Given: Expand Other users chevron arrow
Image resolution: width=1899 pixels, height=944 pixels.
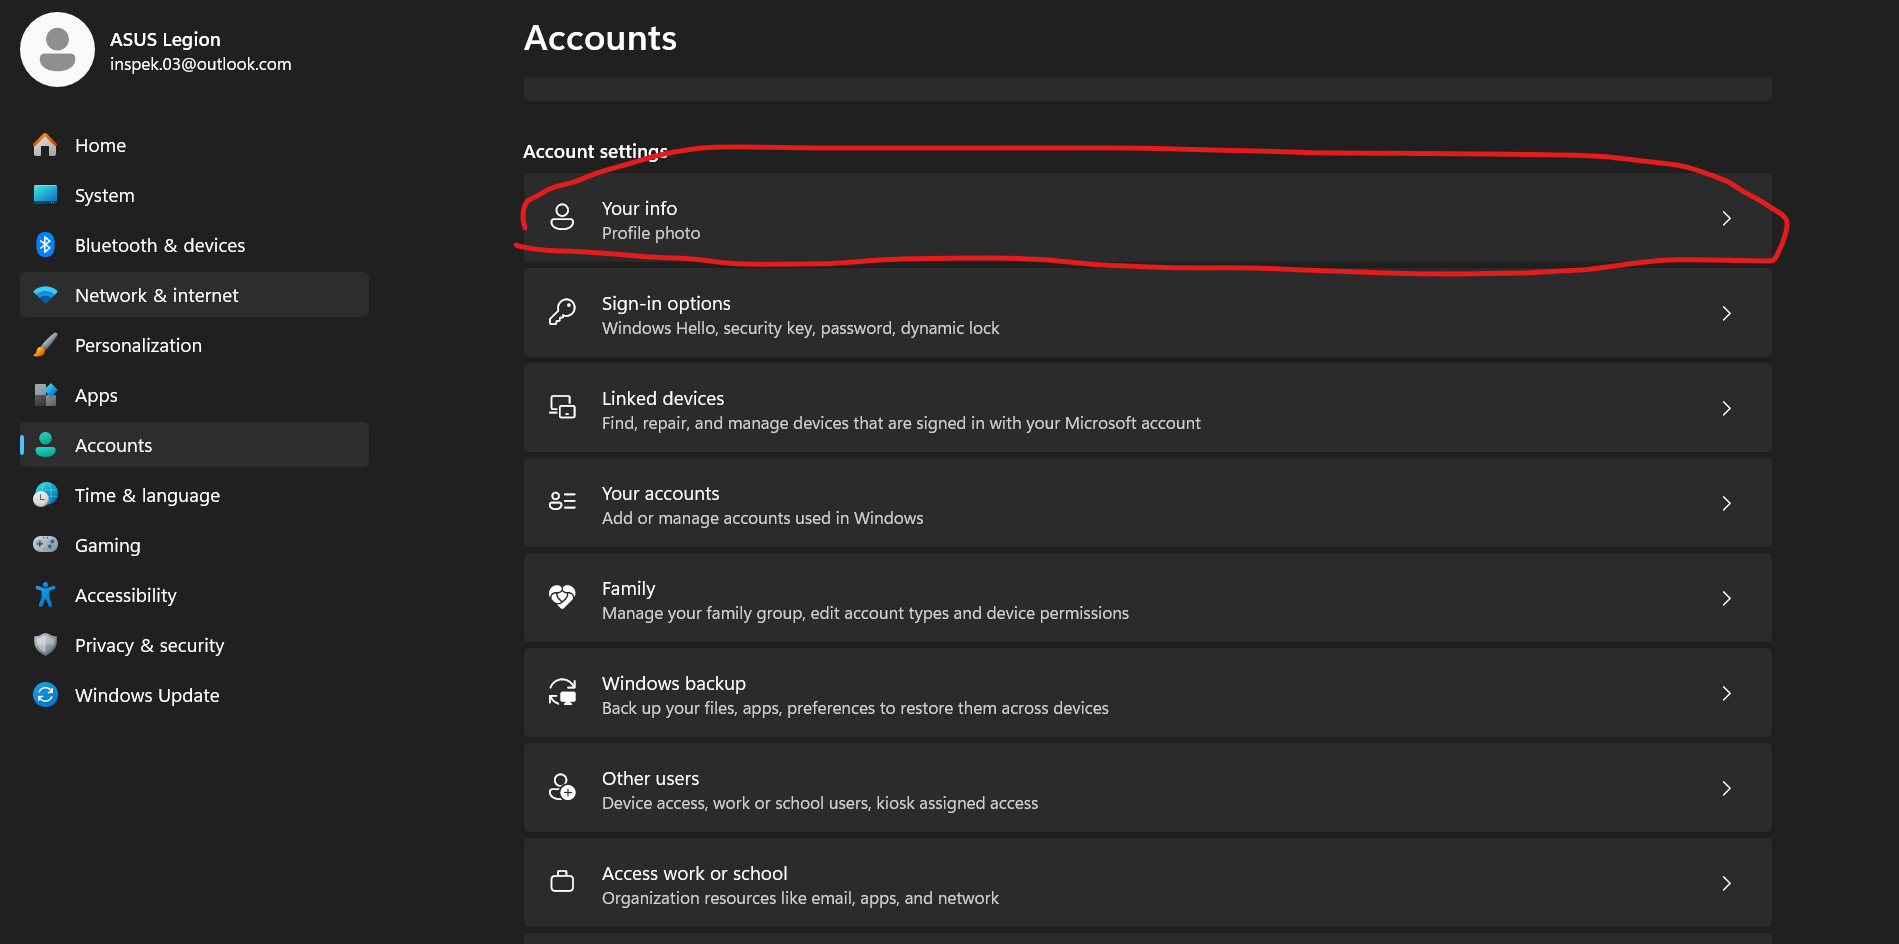Looking at the screenshot, I should [1726, 788].
